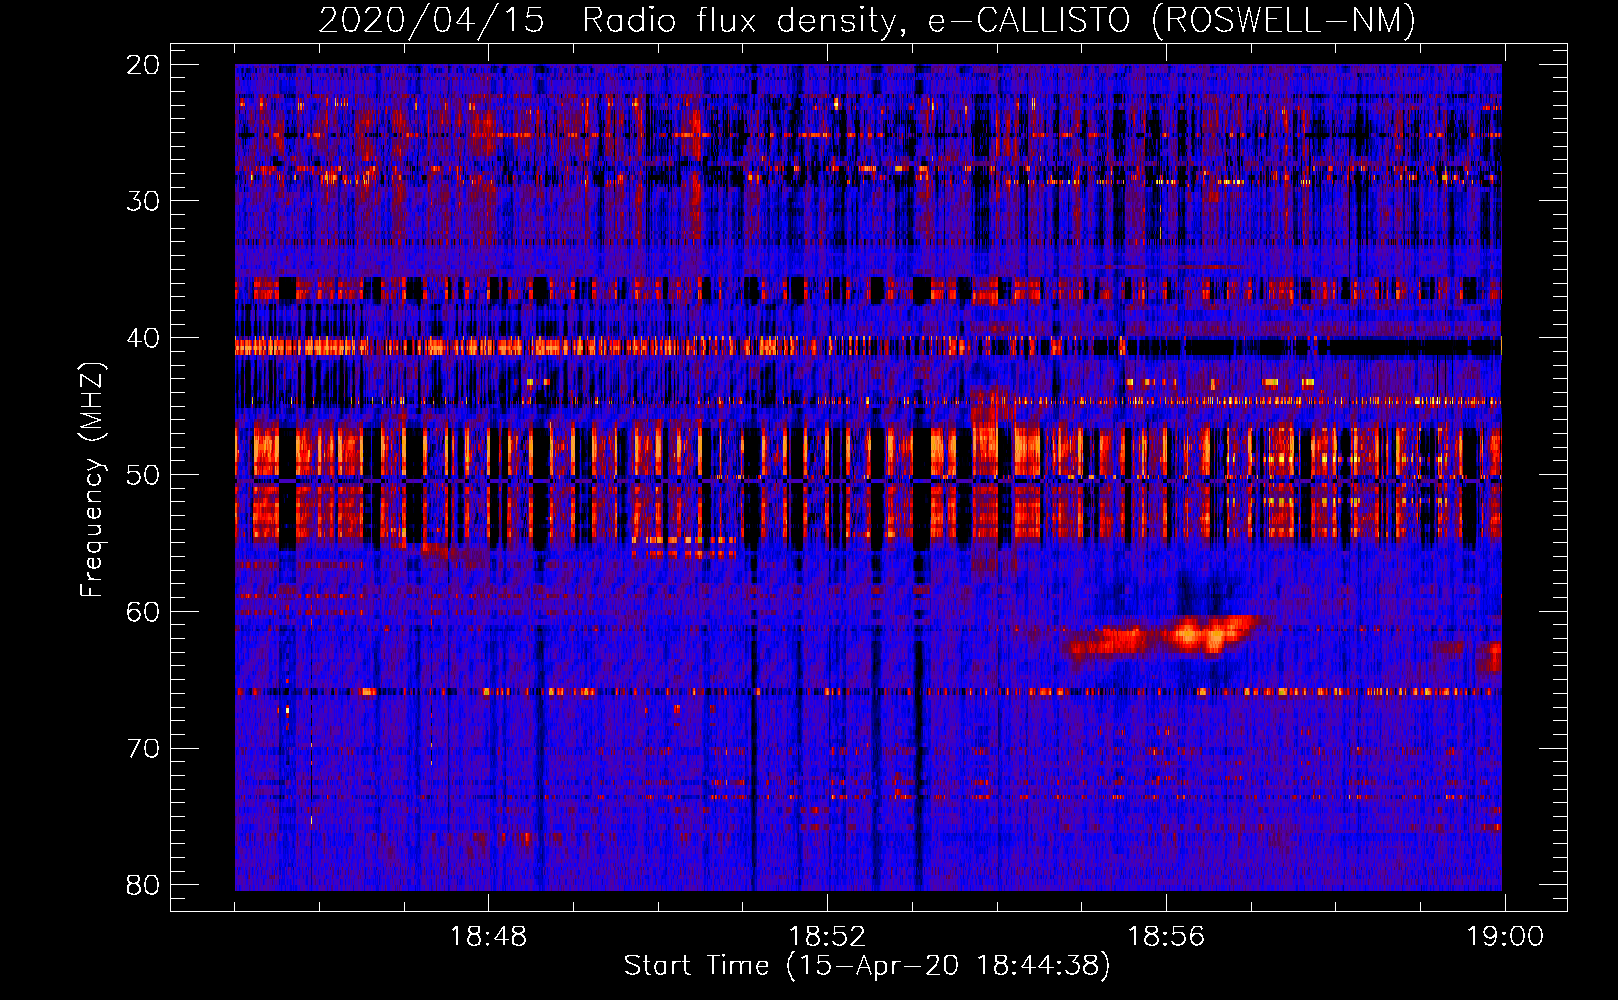The width and height of the screenshot is (1618, 1000).
Task: Click the bright radio burst near 62 MHz
Action: [1160, 637]
